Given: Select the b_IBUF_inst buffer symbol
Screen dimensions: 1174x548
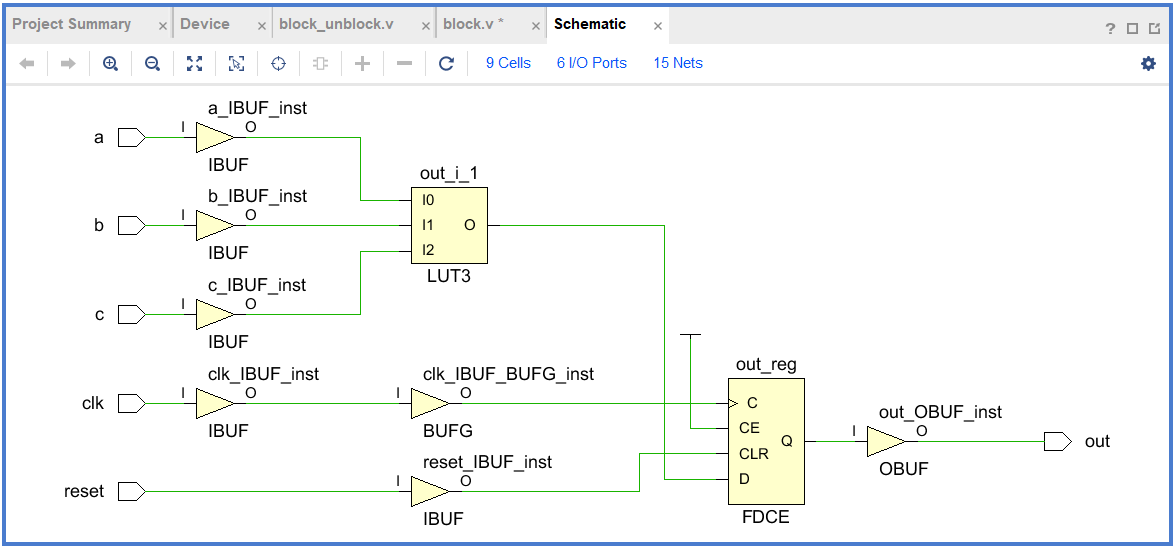Looking at the screenshot, I should [215, 225].
